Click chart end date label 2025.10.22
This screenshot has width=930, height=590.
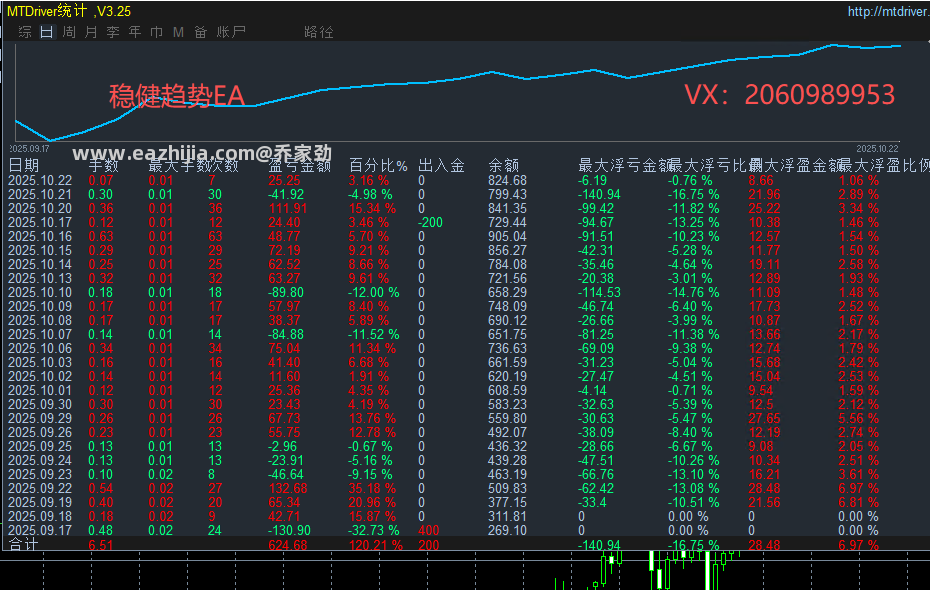click(877, 148)
